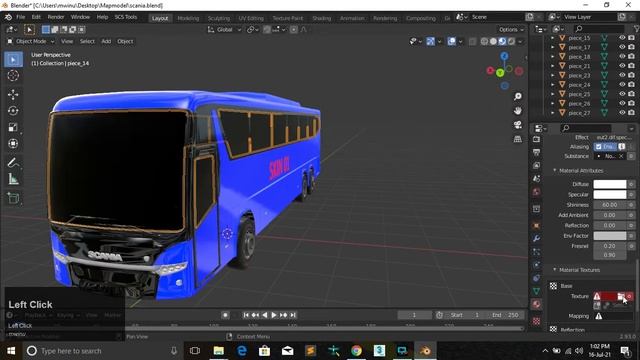Browse for Base texture file folder icon
The width and height of the screenshot is (640, 360).
point(621,297)
